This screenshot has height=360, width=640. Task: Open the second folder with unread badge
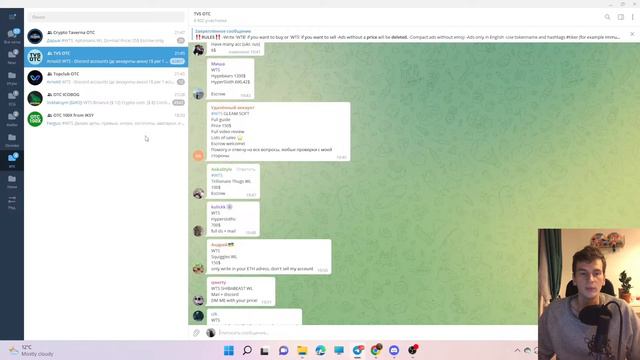pos(12,56)
